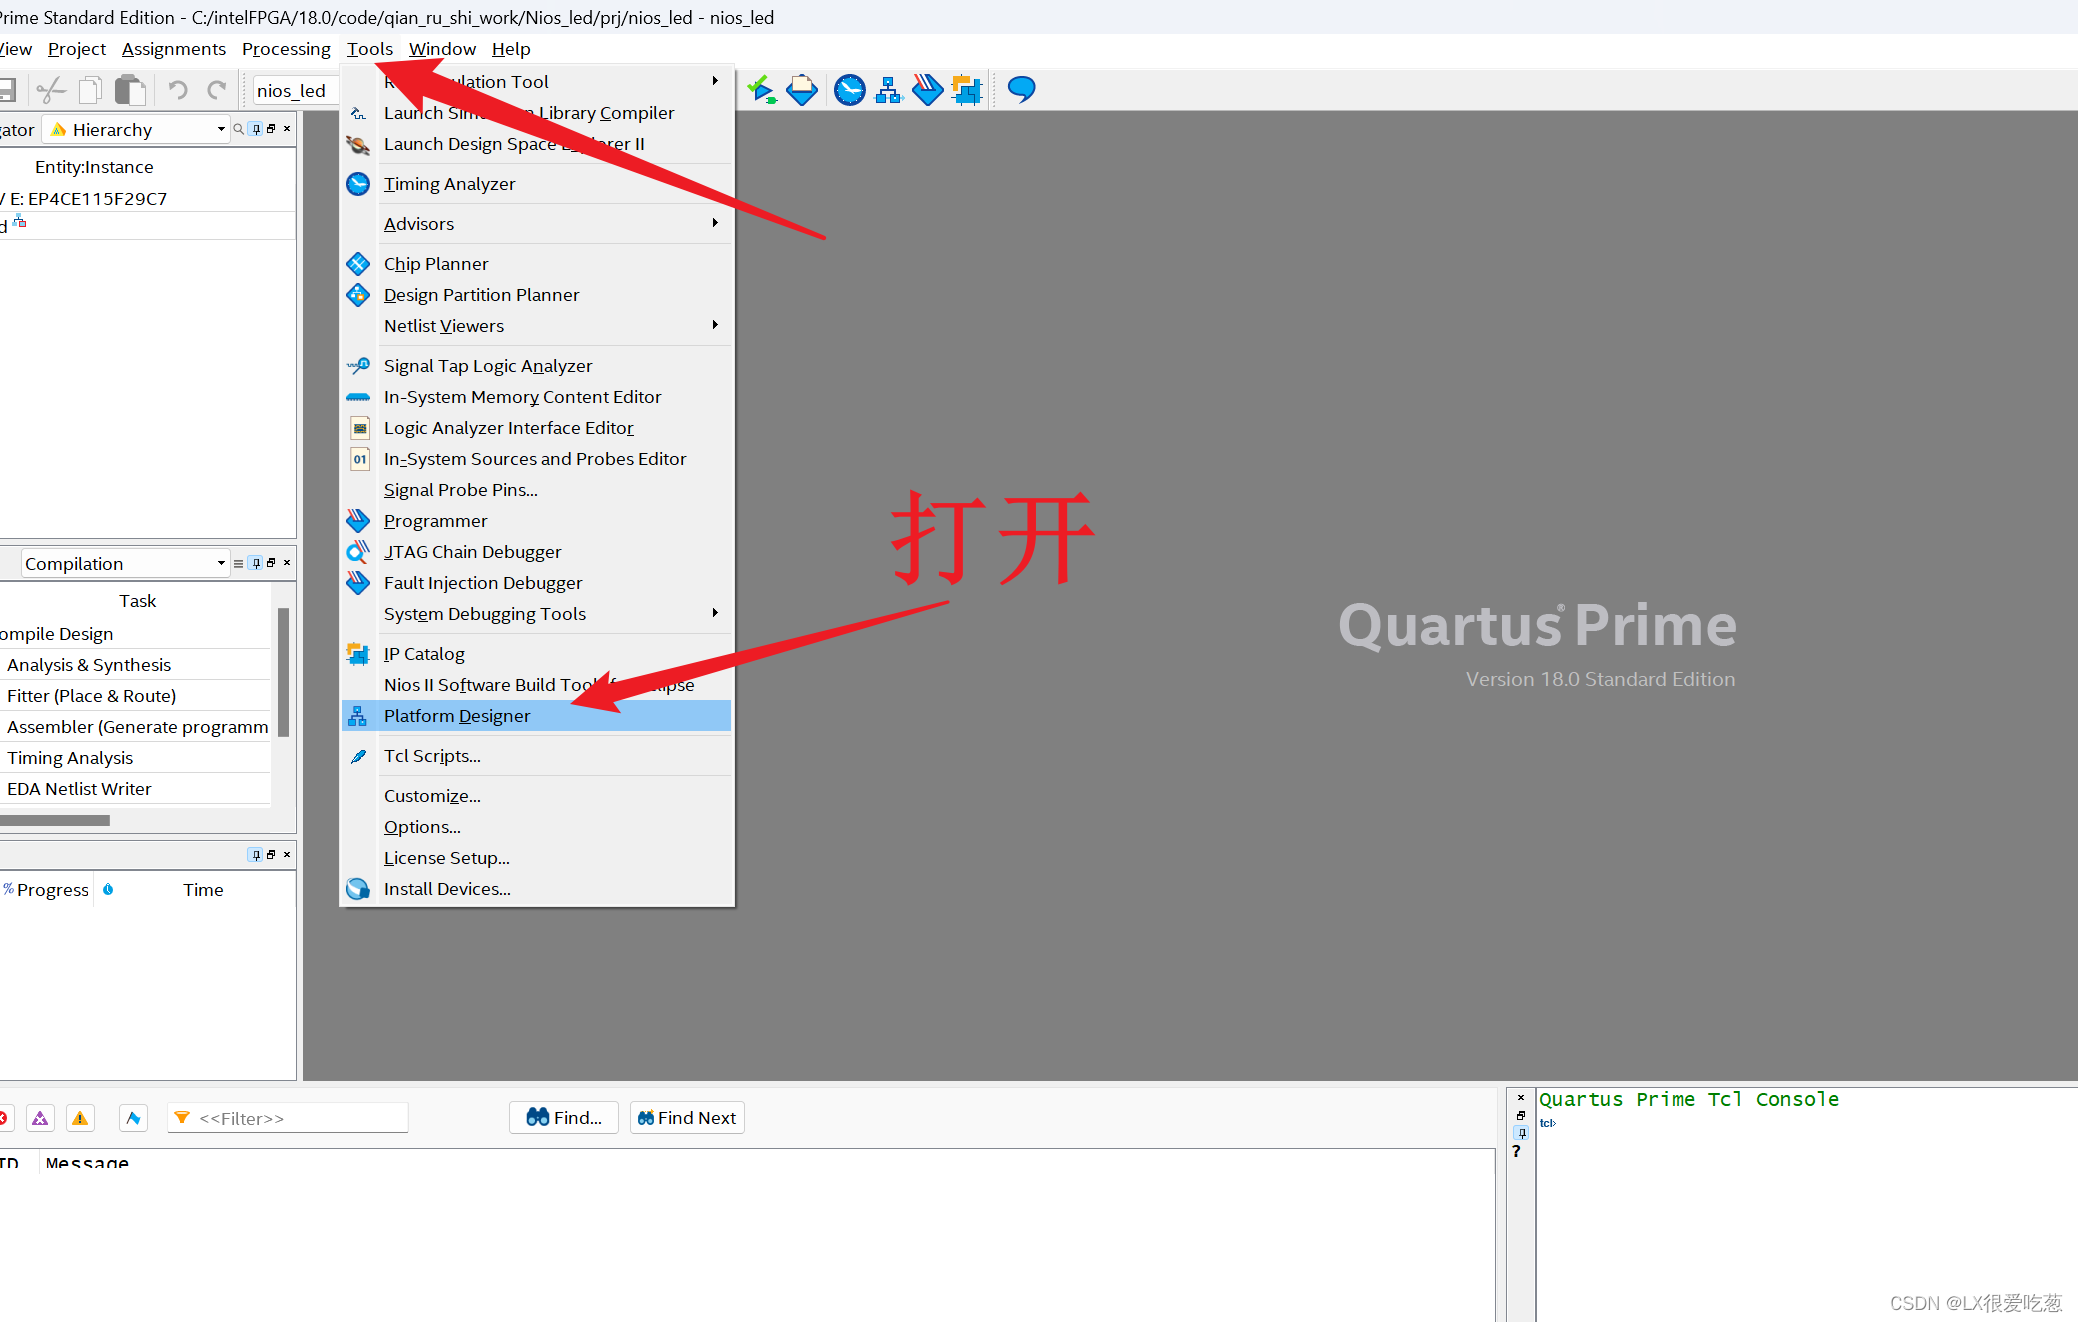Image resolution: width=2078 pixels, height=1322 pixels.
Task: Toggle the blue flag messages filter
Action: [133, 1118]
